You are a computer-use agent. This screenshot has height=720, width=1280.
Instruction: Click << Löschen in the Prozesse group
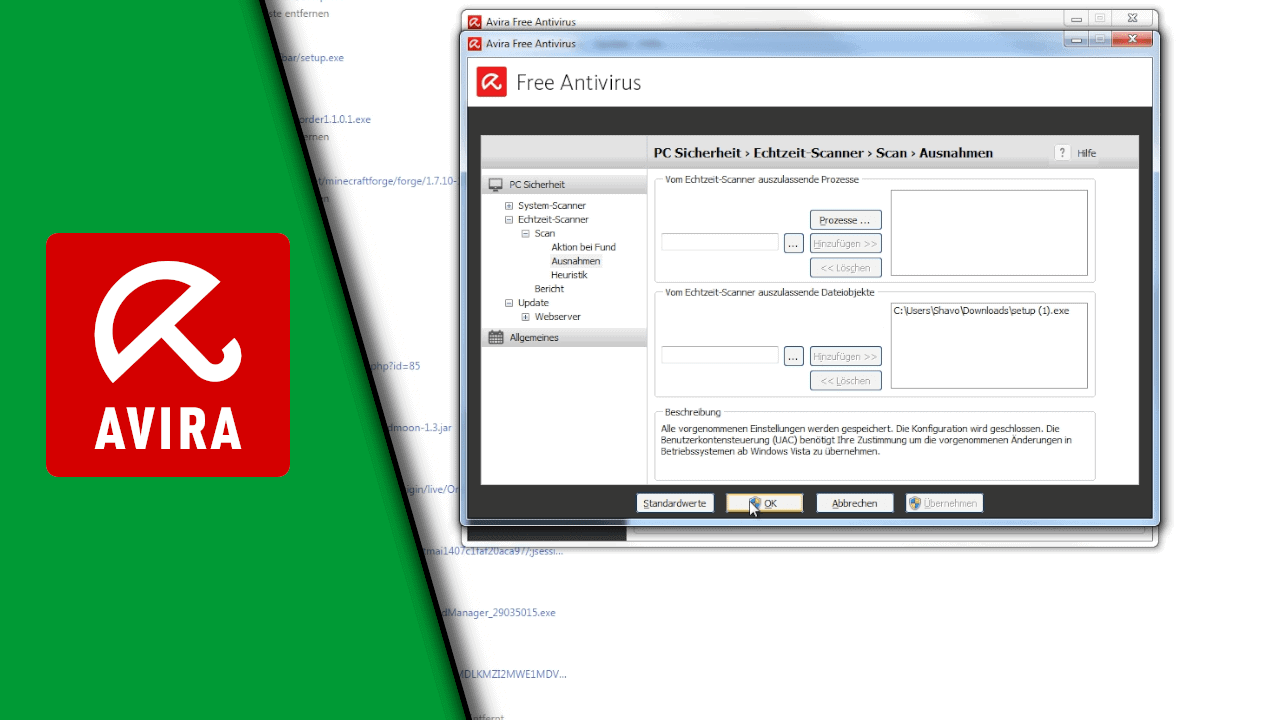(x=845, y=267)
